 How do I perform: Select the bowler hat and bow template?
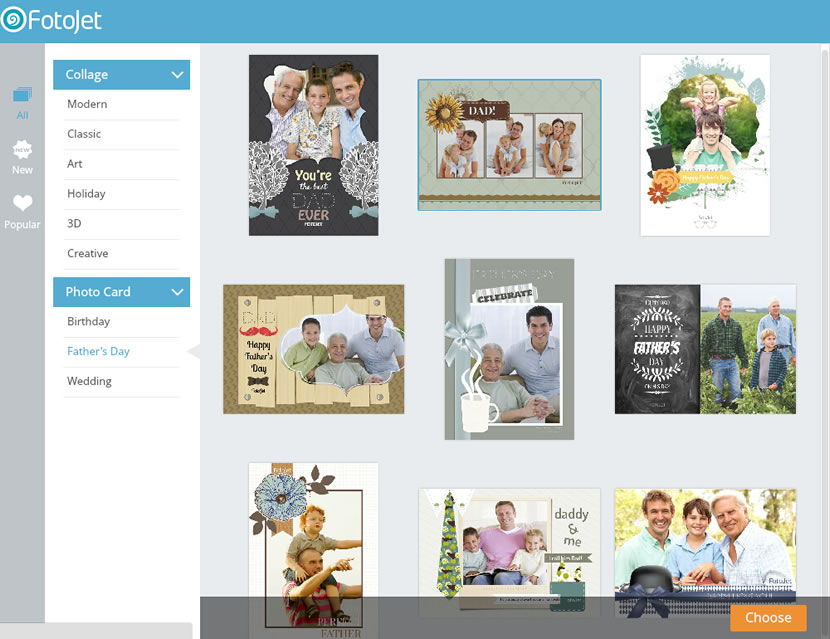pos(705,553)
